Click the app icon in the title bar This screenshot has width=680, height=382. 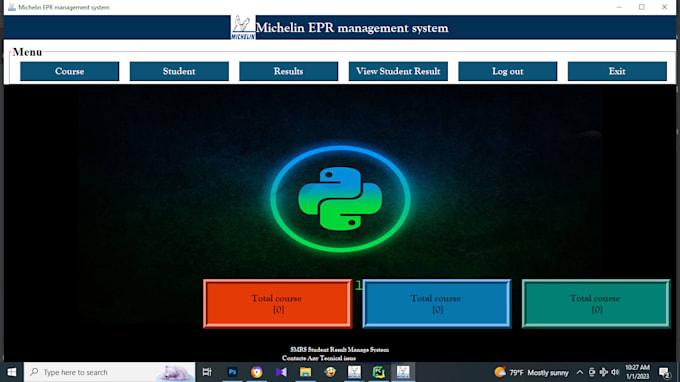(x=12, y=7)
